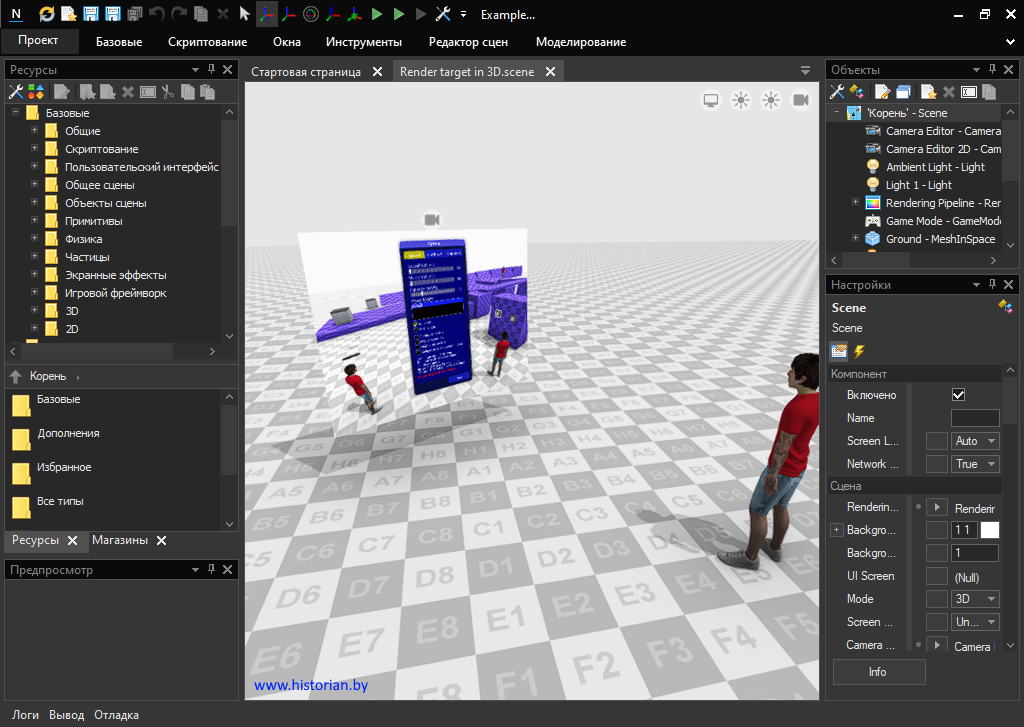
Task: Expand the Rendering Pipeline tree node
Action: coord(855,203)
